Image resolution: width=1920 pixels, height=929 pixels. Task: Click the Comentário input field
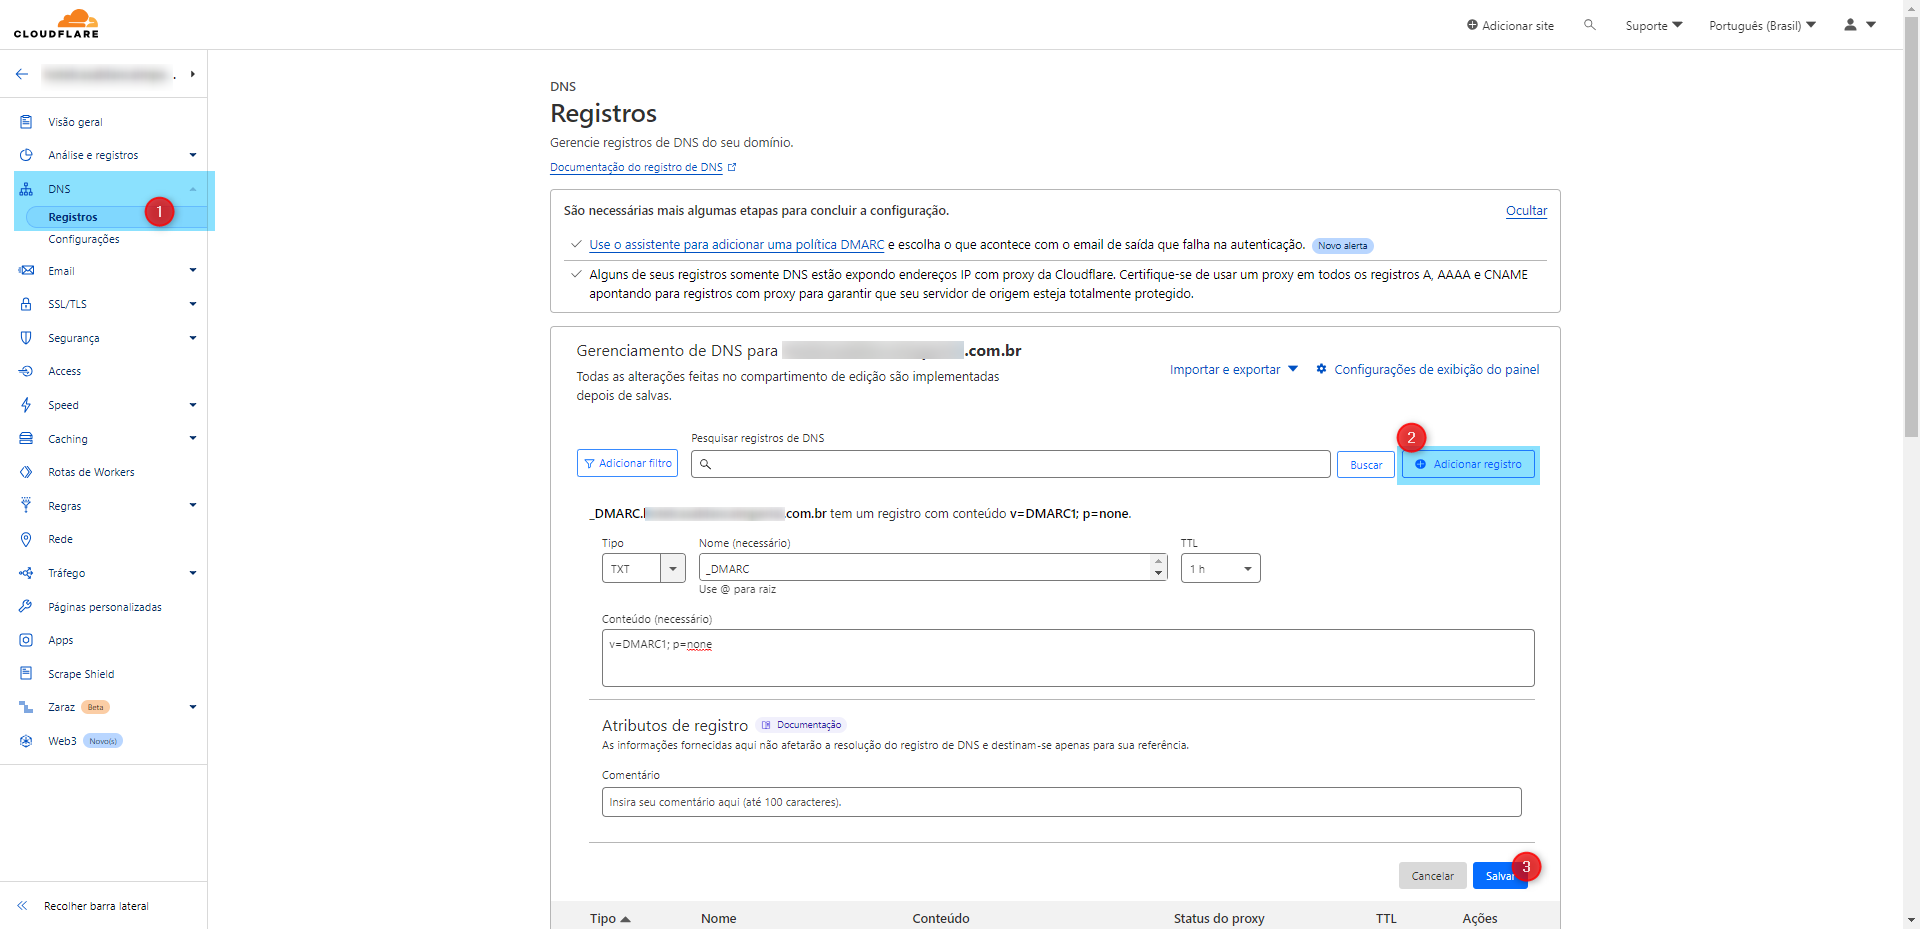(1061, 802)
